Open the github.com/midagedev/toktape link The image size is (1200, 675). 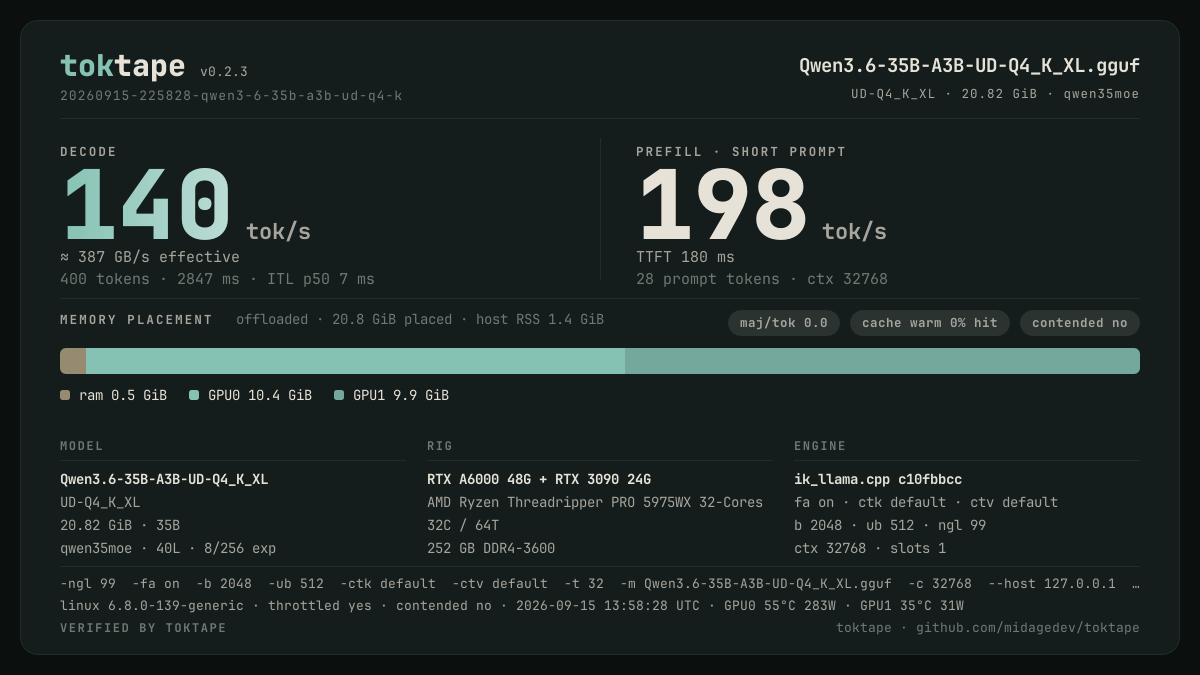pyautogui.click(x=1028, y=628)
